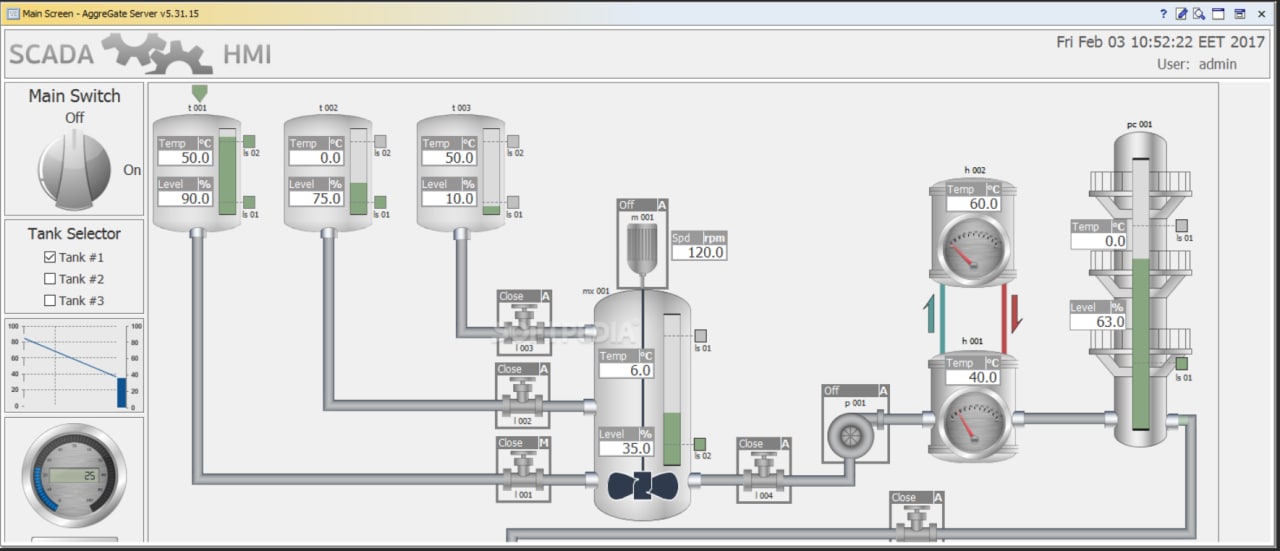Image resolution: width=1280 pixels, height=551 pixels.
Task: Click the date and time text
Action: pos(1161,42)
